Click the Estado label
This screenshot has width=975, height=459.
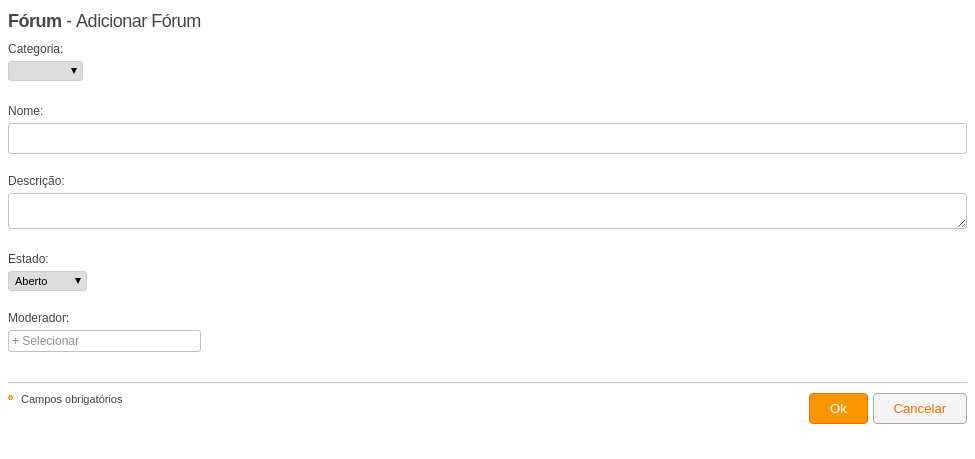28,259
